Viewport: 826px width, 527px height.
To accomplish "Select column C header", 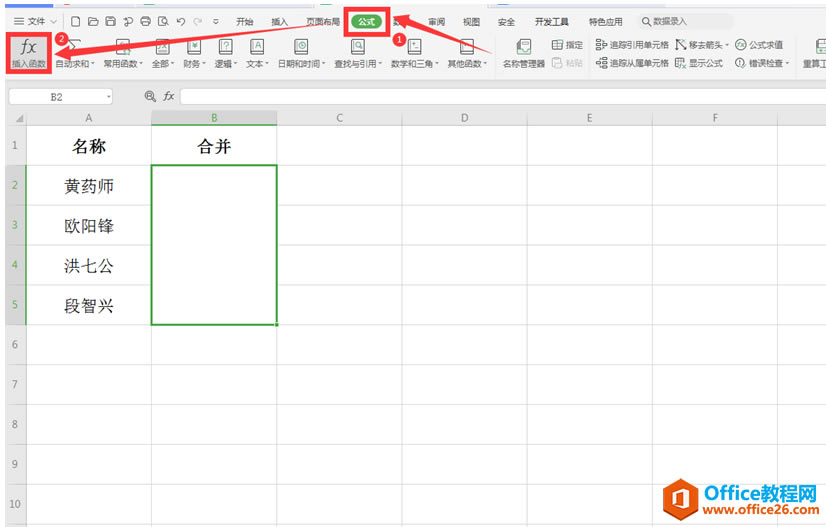I will coord(339,118).
